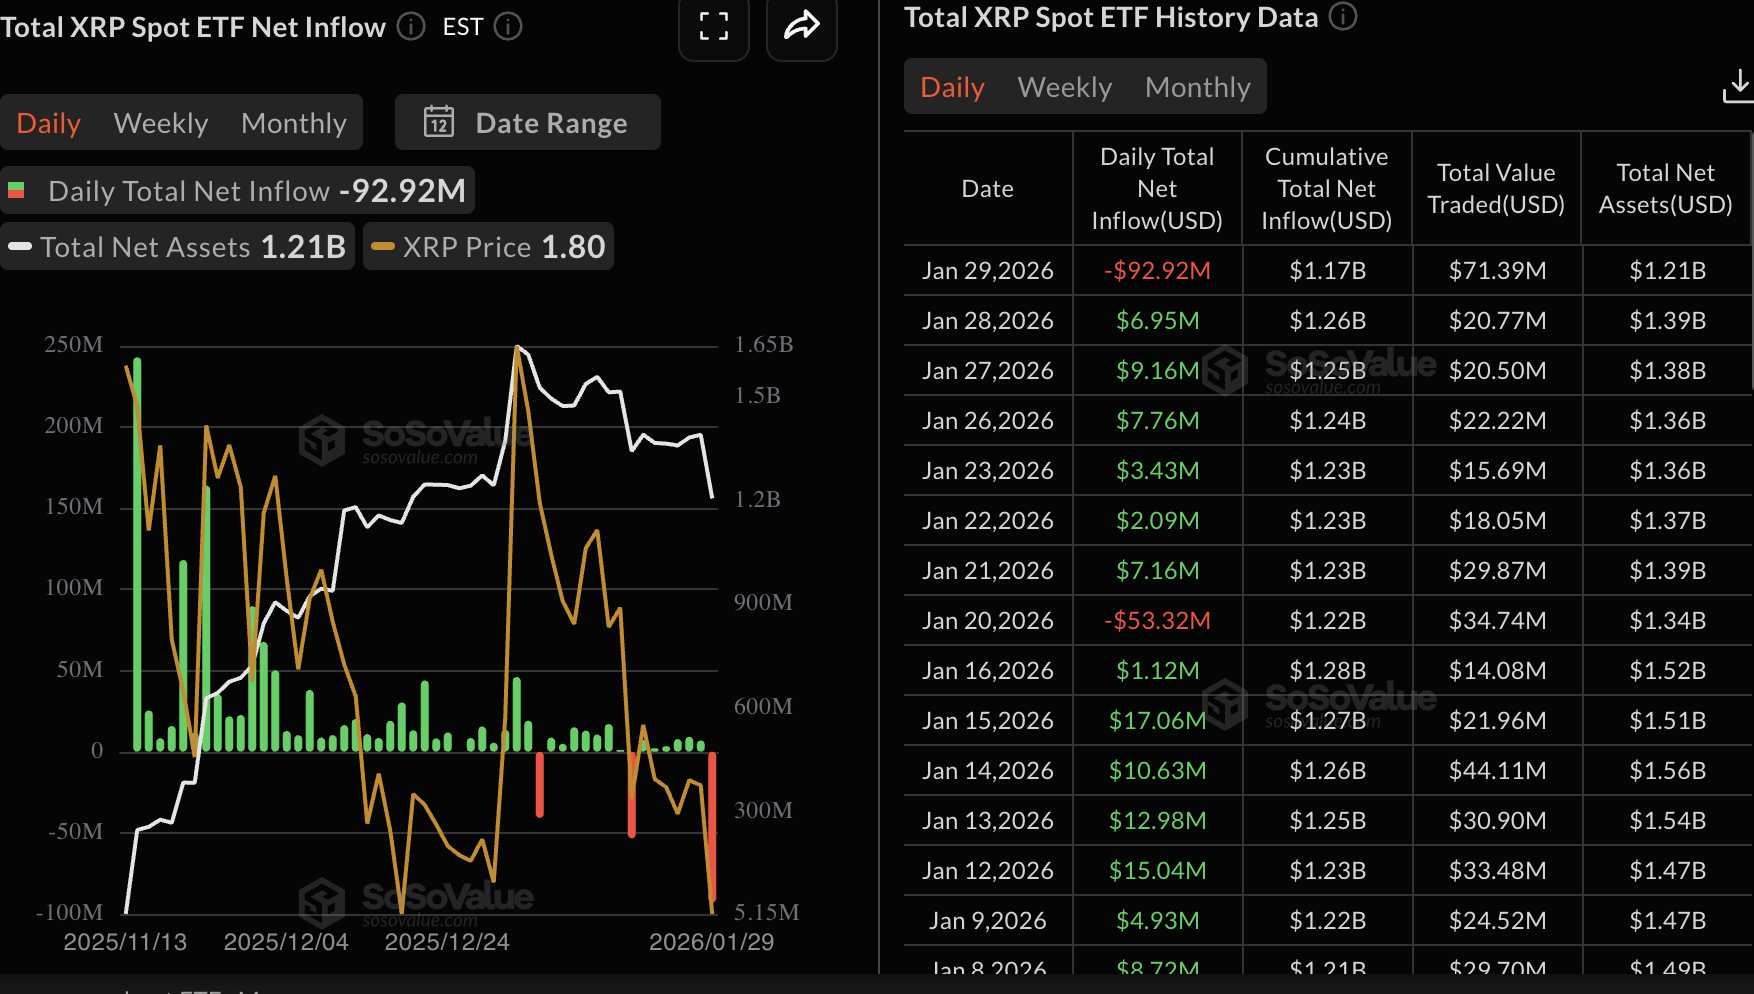
Task: Select Monthly tab in history table
Action: tap(1197, 87)
